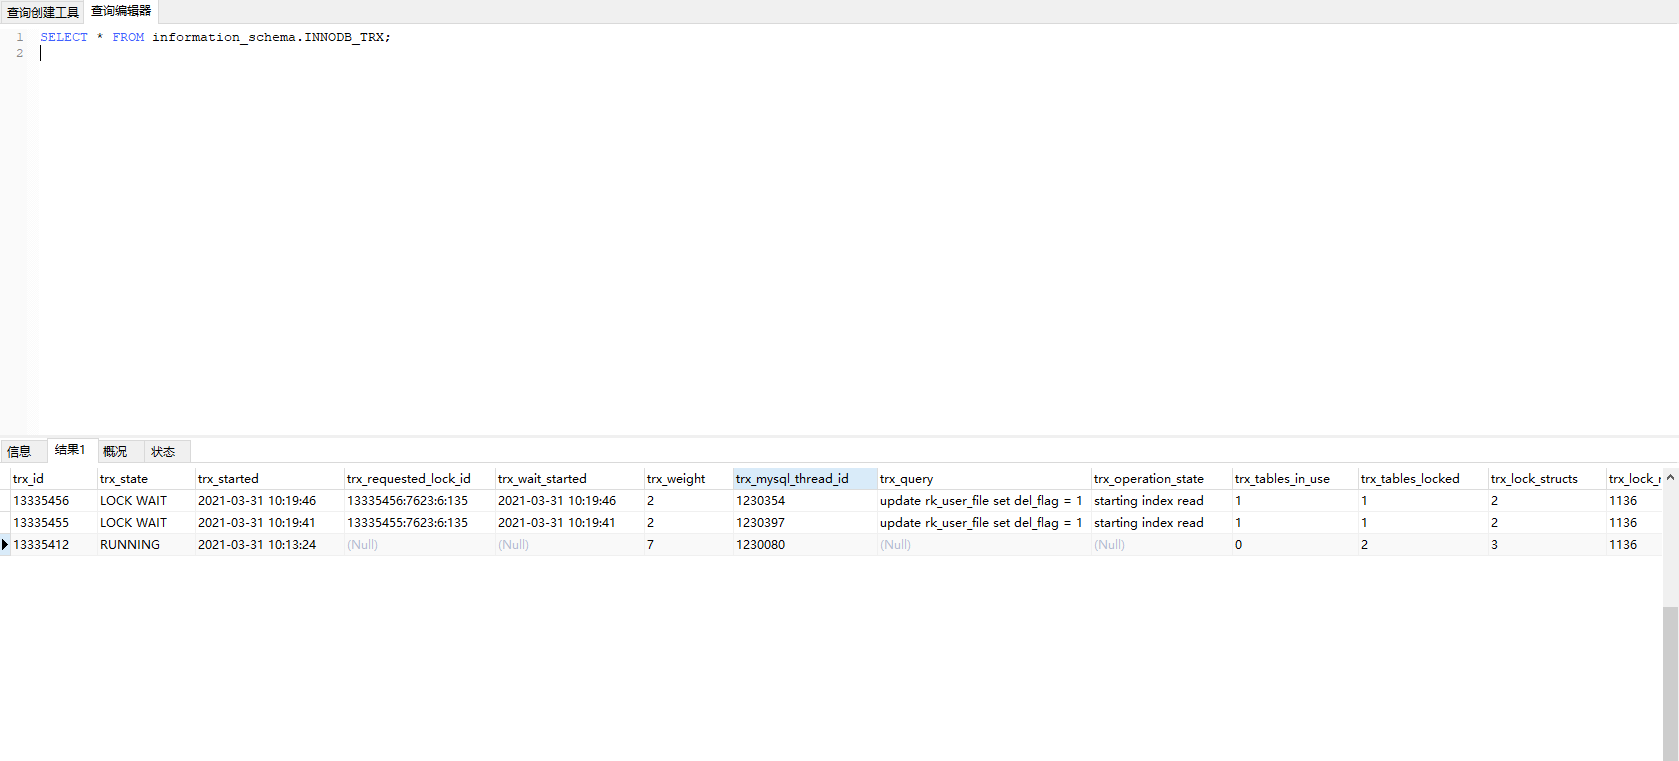This screenshot has height=761, width=1679.
Task: Click the RUNNING state cell
Action: 130,545
